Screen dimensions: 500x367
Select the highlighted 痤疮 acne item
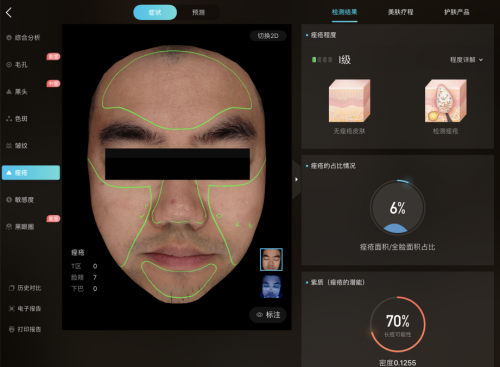pyautogui.click(x=31, y=173)
